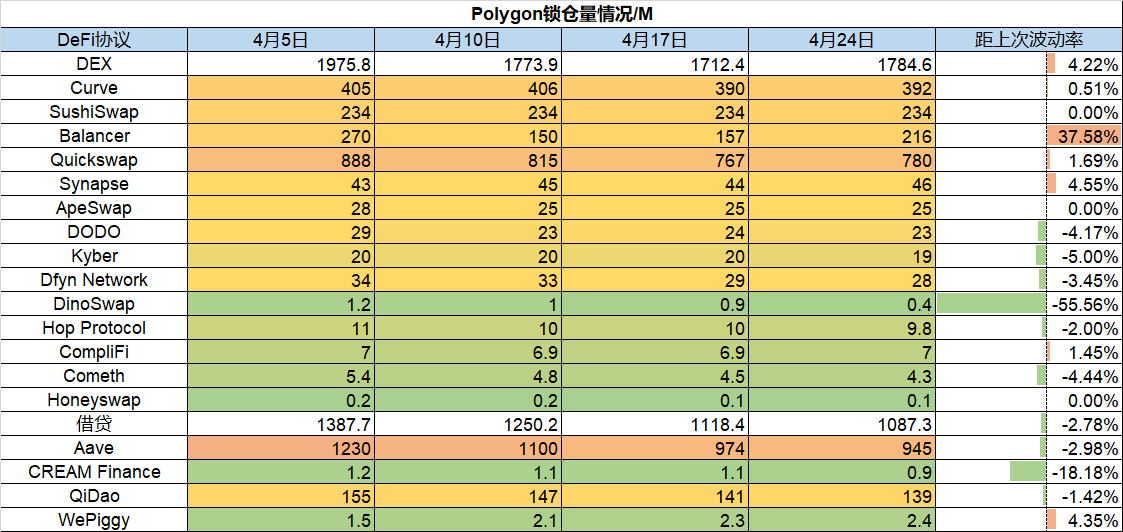Image resolution: width=1123 pixels, height=532 pixels.
Task: Select the Quickswap change 1.69%
Action: tap(1029, 160)
